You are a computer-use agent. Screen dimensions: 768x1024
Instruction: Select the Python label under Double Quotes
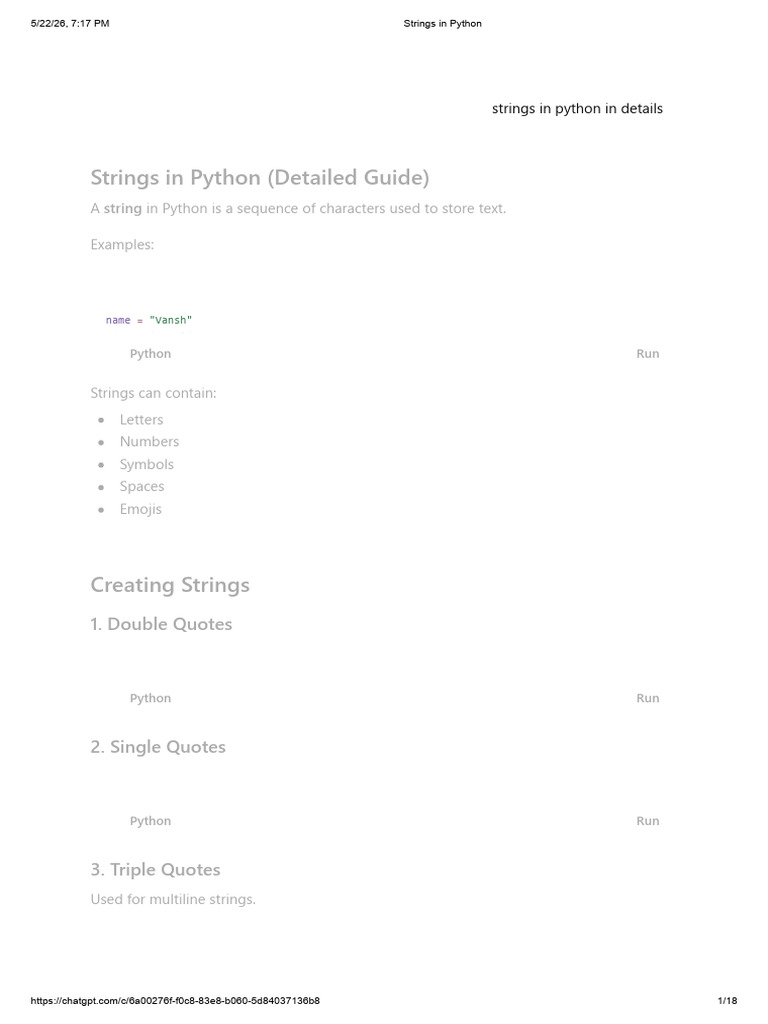coord(150,699)
